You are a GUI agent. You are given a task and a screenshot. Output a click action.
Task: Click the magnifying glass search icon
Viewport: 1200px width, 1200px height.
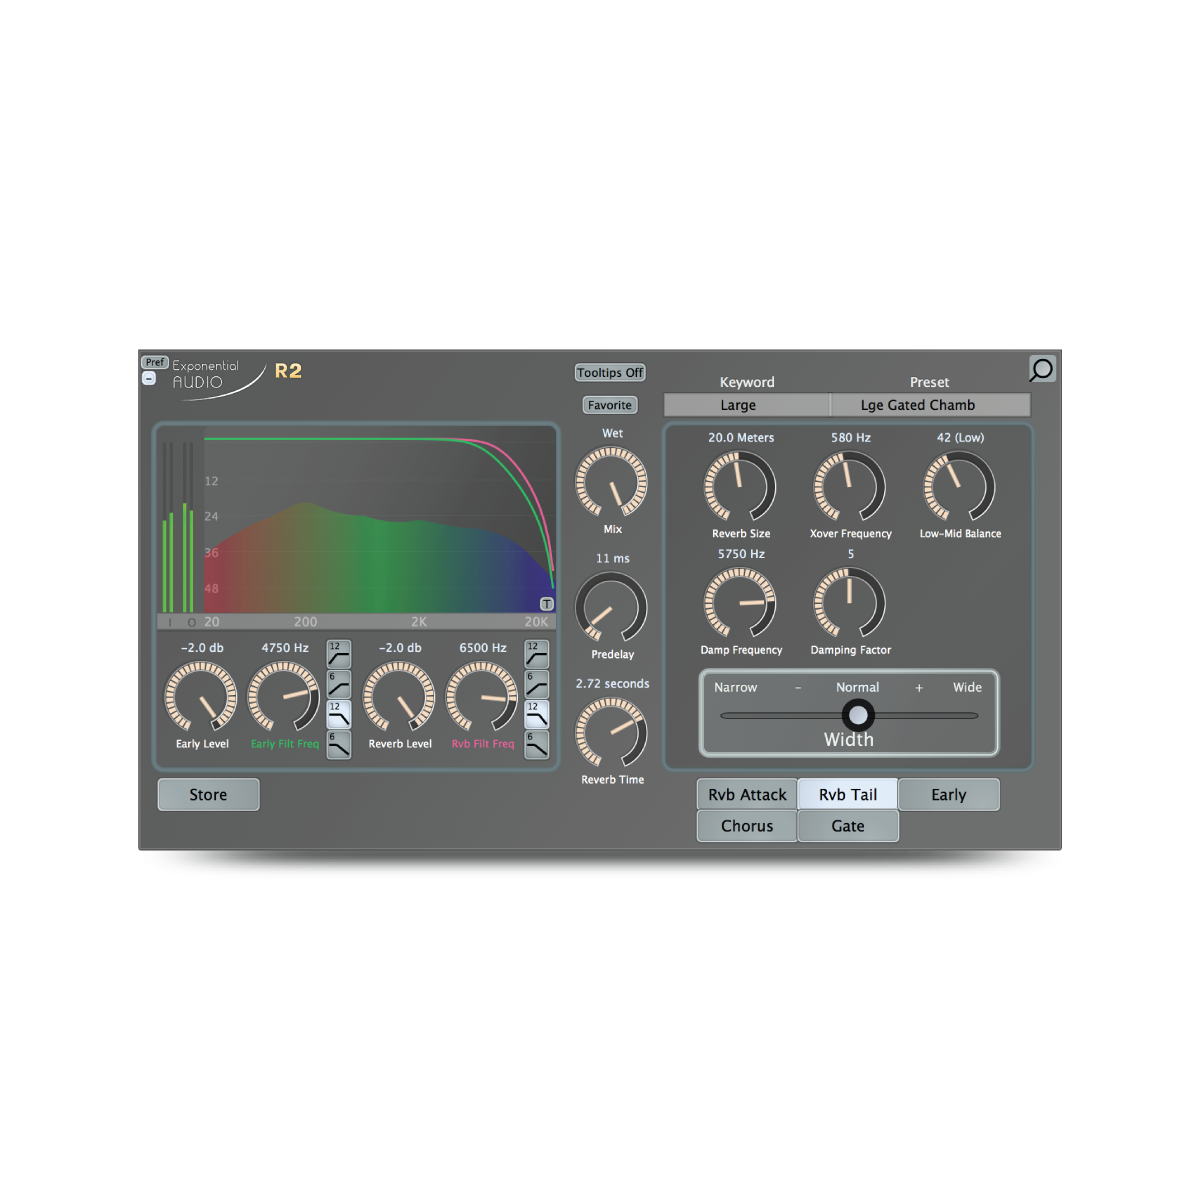point(1041,369)
